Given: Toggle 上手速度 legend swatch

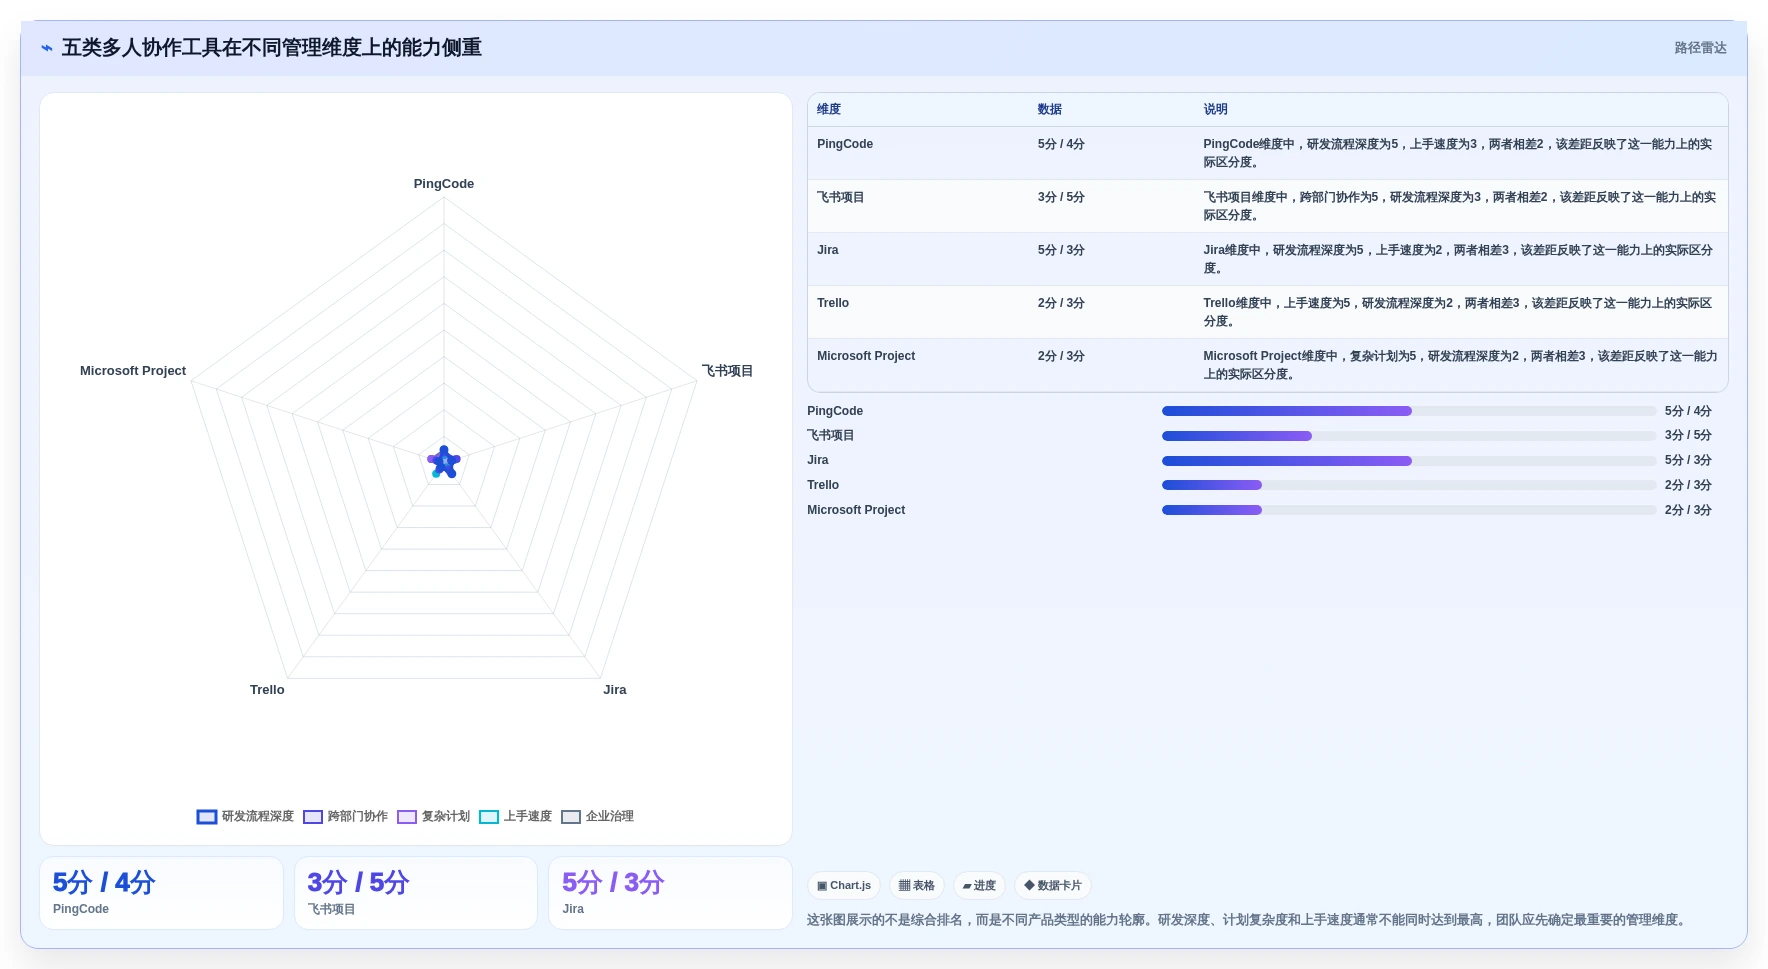Looking at the screenshot, I should coord(489,817).
